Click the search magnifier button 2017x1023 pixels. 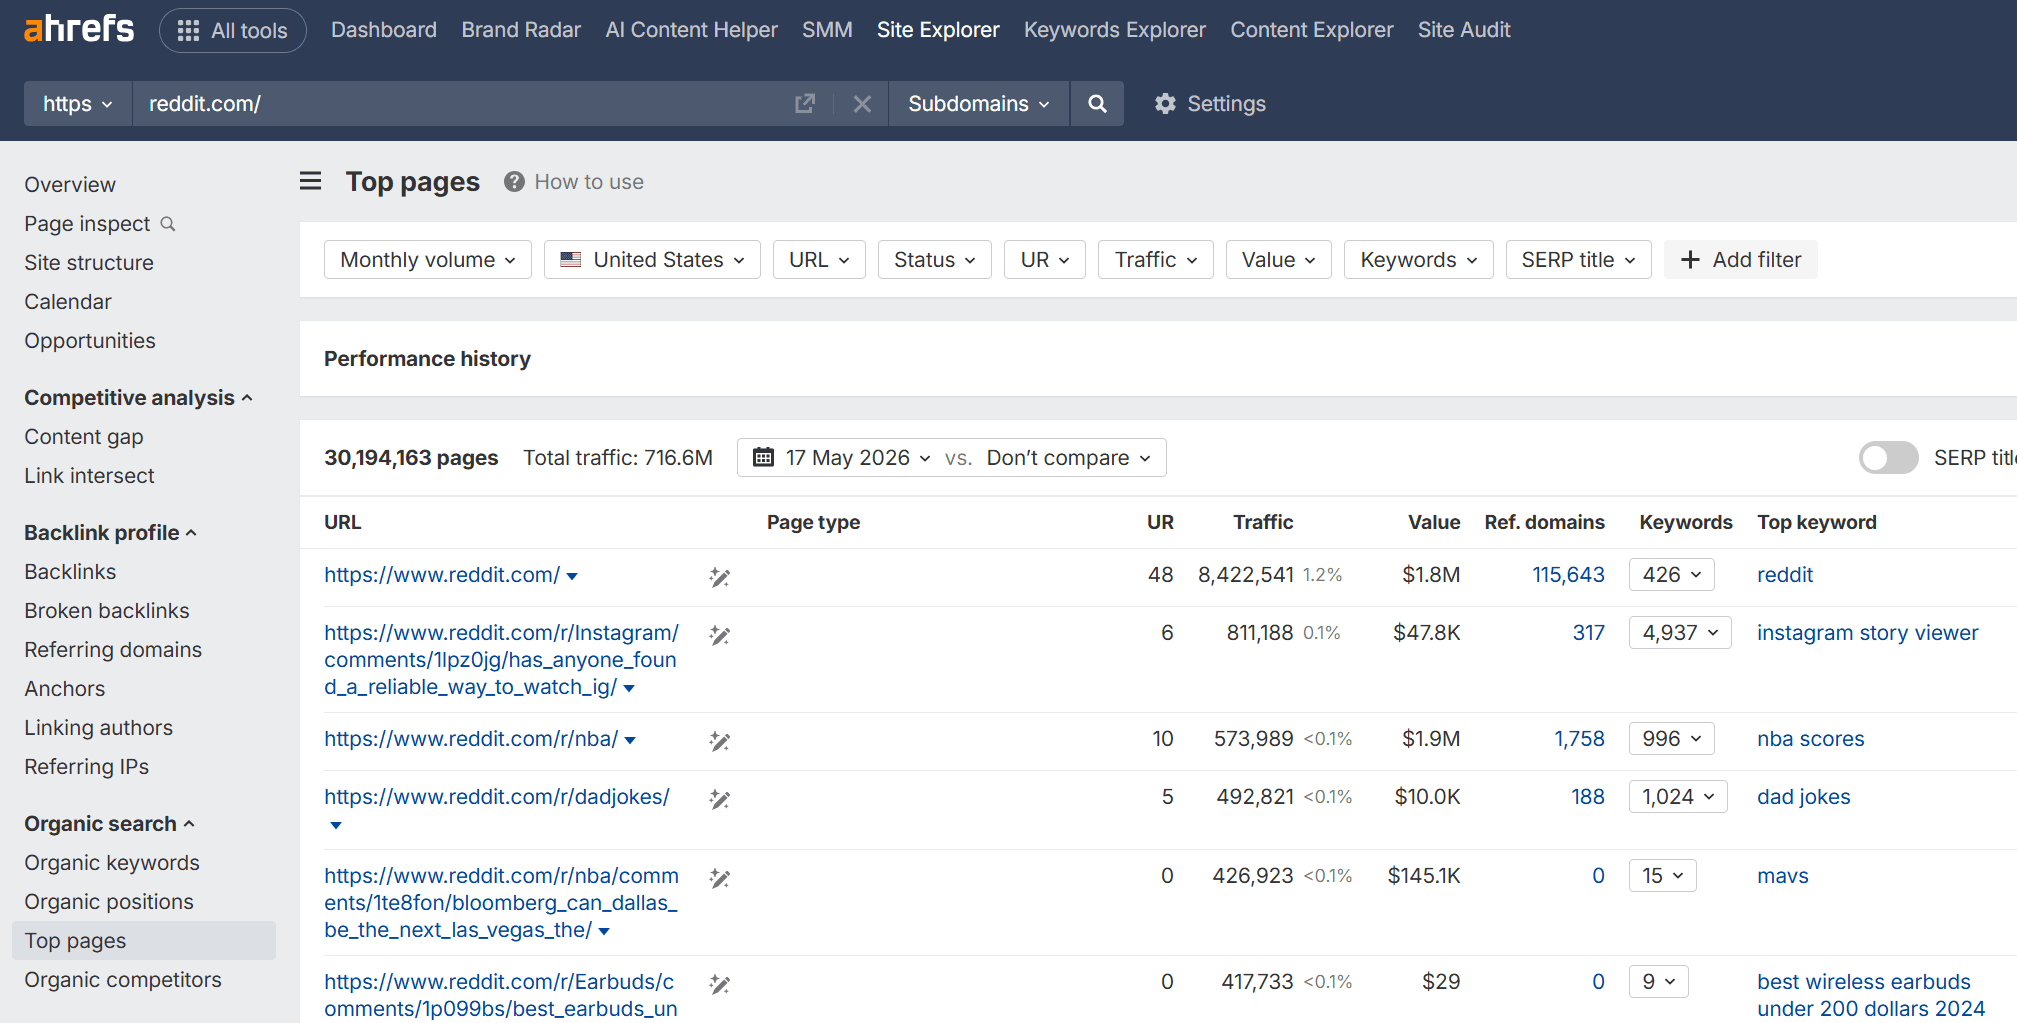pos(1097,104)
